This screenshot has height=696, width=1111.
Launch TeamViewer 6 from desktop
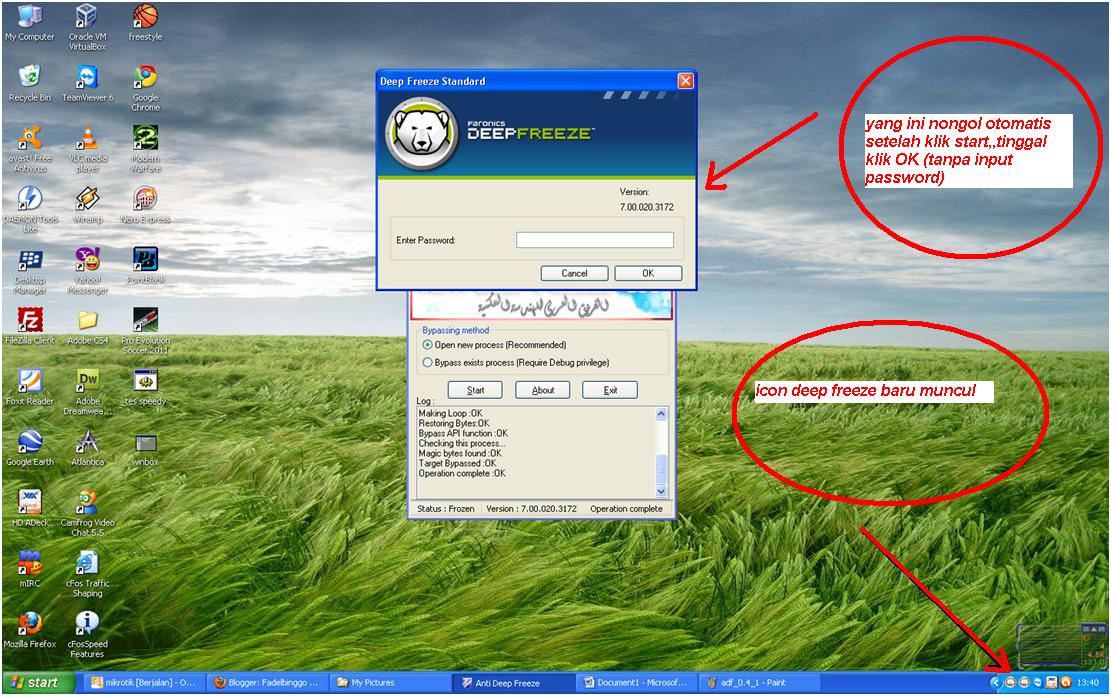tap(87, 84)
